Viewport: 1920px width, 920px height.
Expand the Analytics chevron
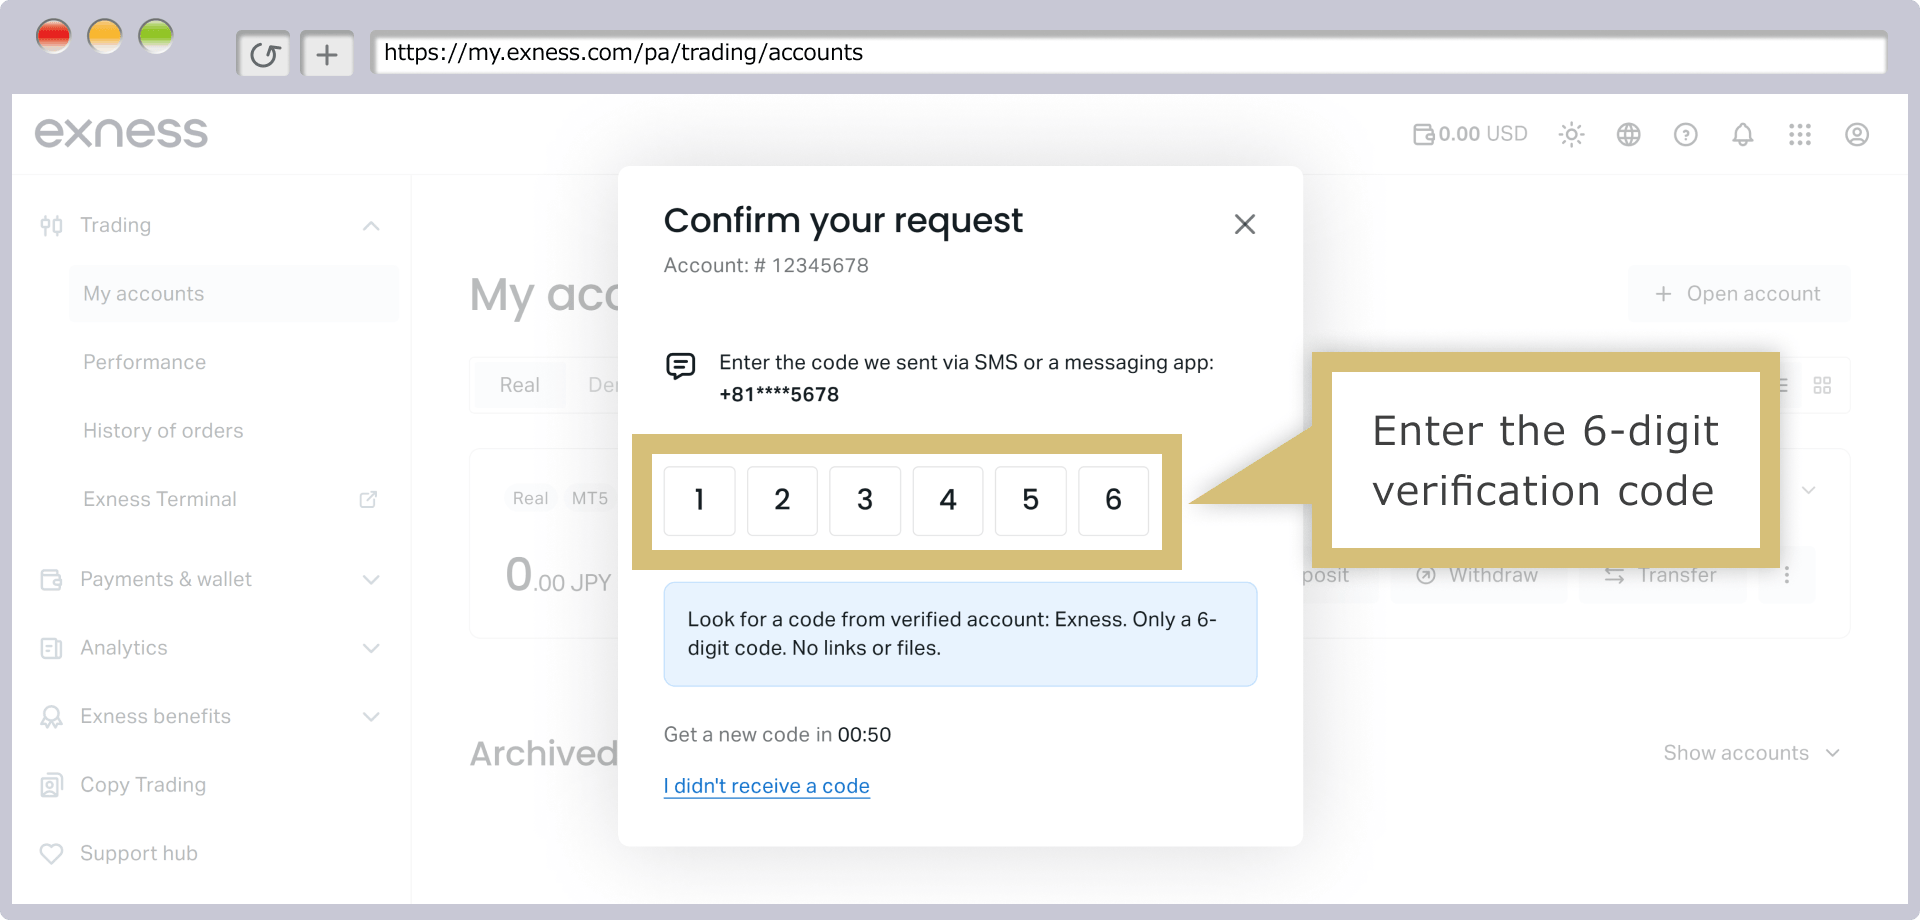point(371,648)
